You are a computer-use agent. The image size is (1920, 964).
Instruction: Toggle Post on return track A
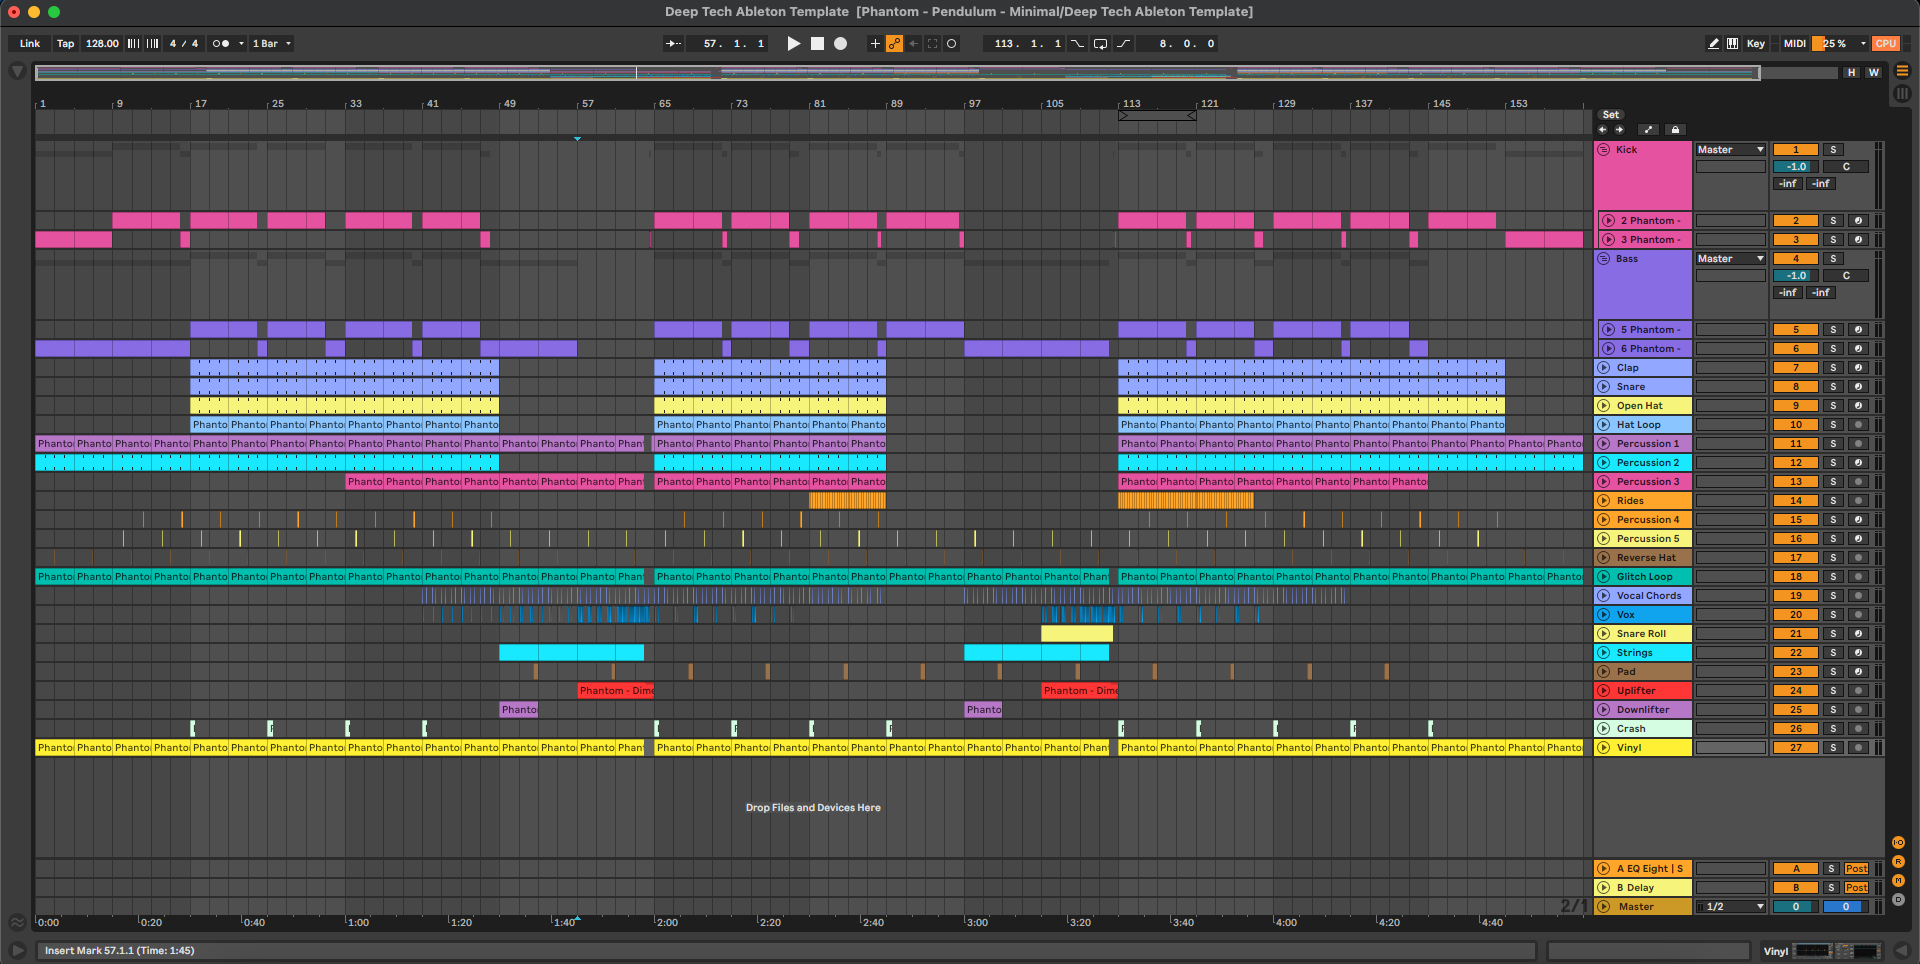[1857, 869]
